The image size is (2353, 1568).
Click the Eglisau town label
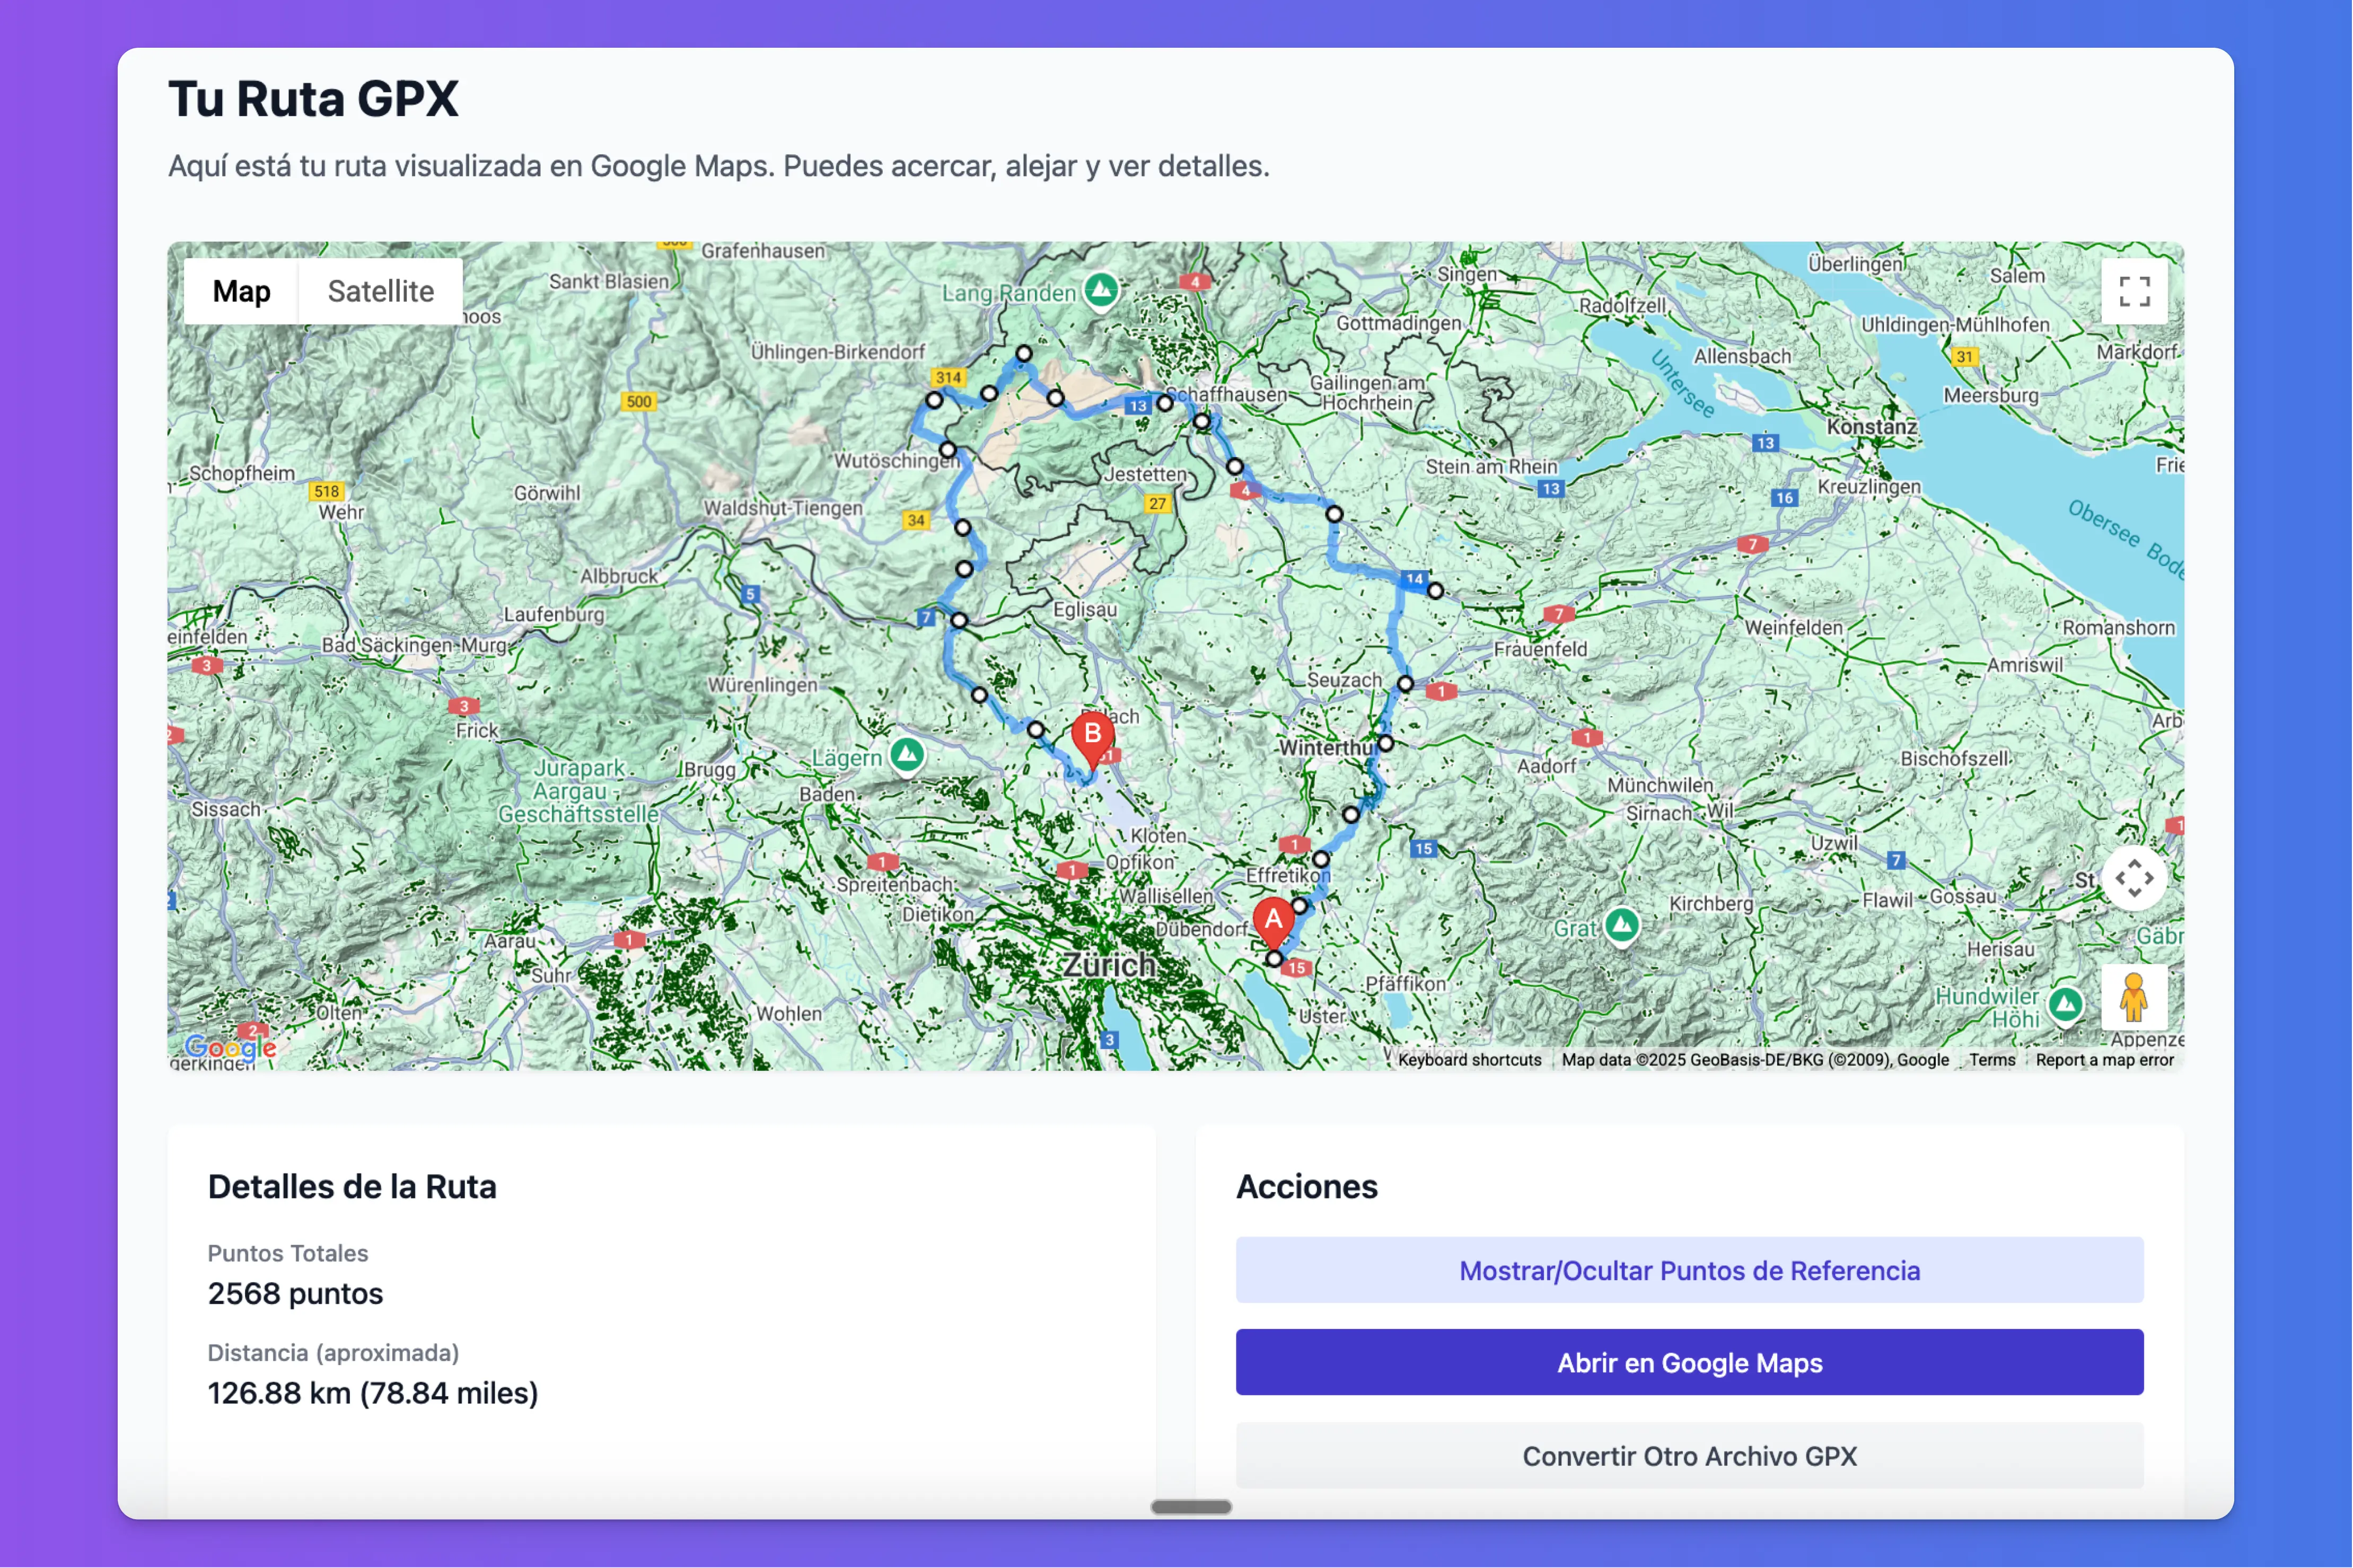coord(1084,609)
